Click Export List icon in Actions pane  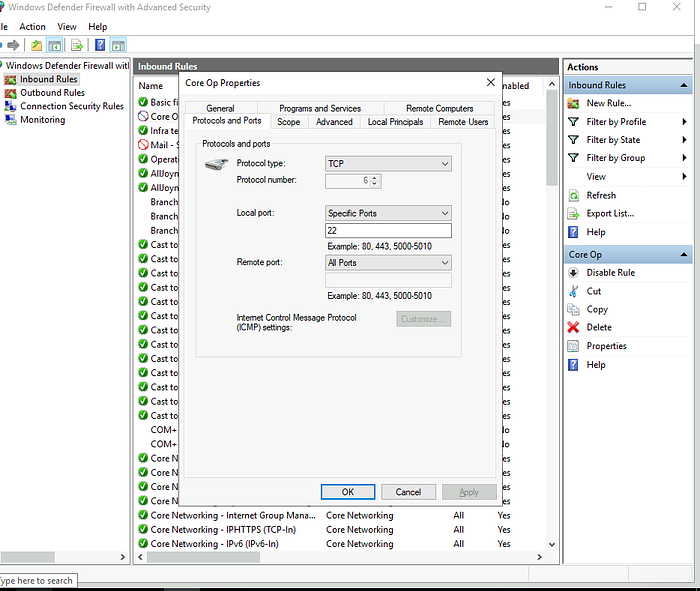[x=573, y=214]
